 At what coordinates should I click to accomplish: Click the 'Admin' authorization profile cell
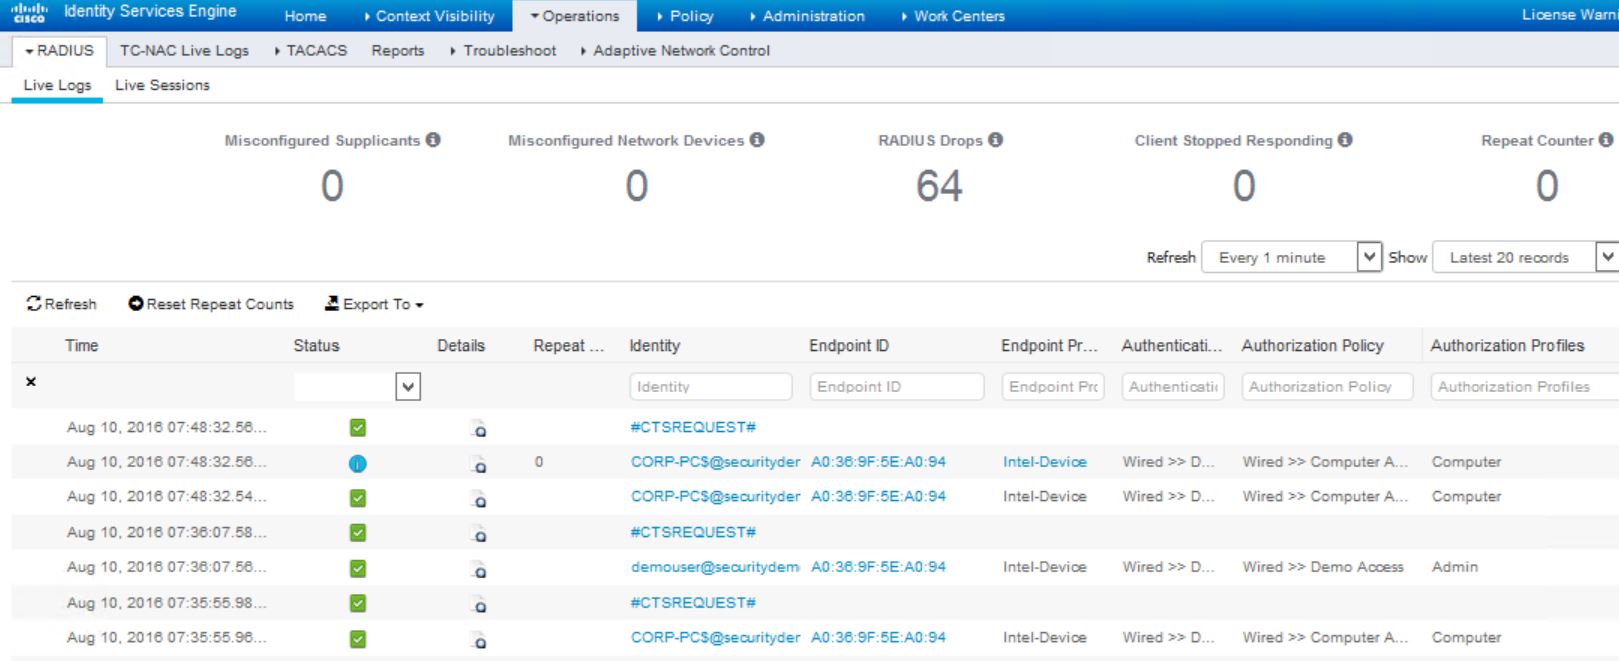pyautogui.click(x=1454, y=567)
